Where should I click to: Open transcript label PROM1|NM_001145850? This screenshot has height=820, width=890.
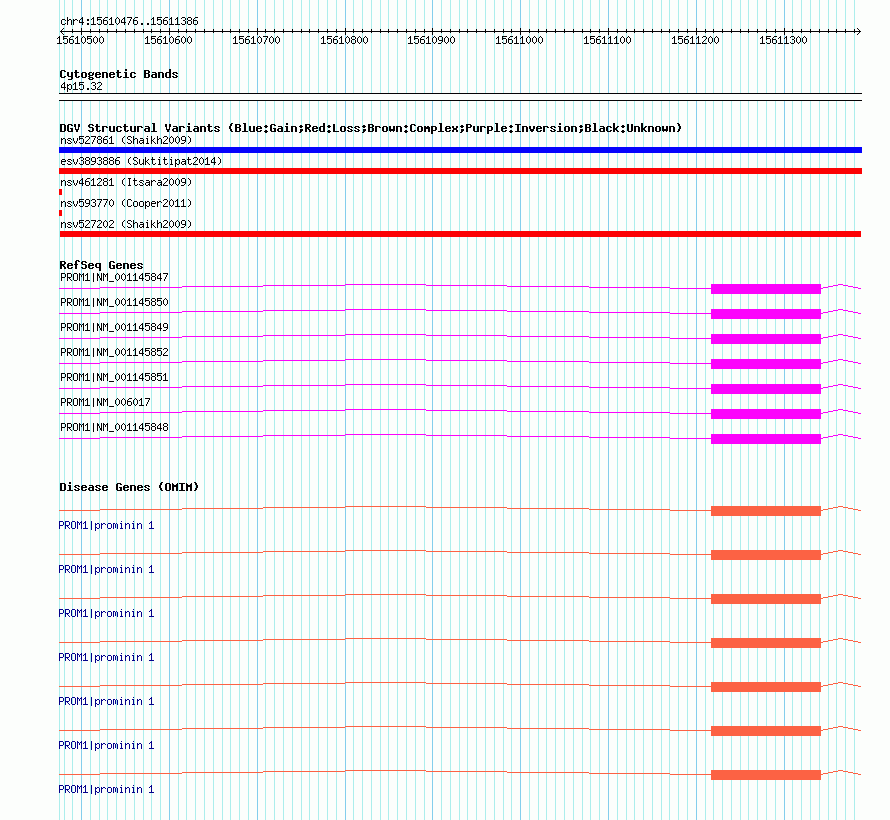[x=114, y=302]
